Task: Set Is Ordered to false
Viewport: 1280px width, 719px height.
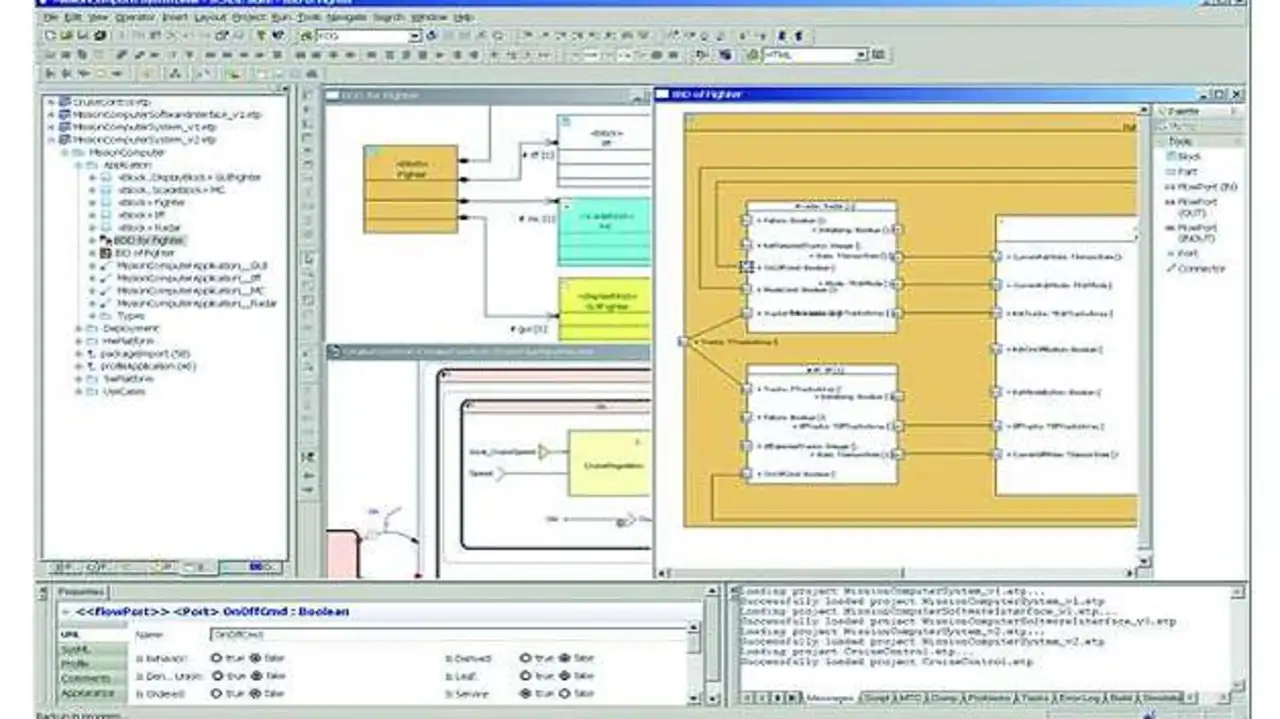Action: 254,693
